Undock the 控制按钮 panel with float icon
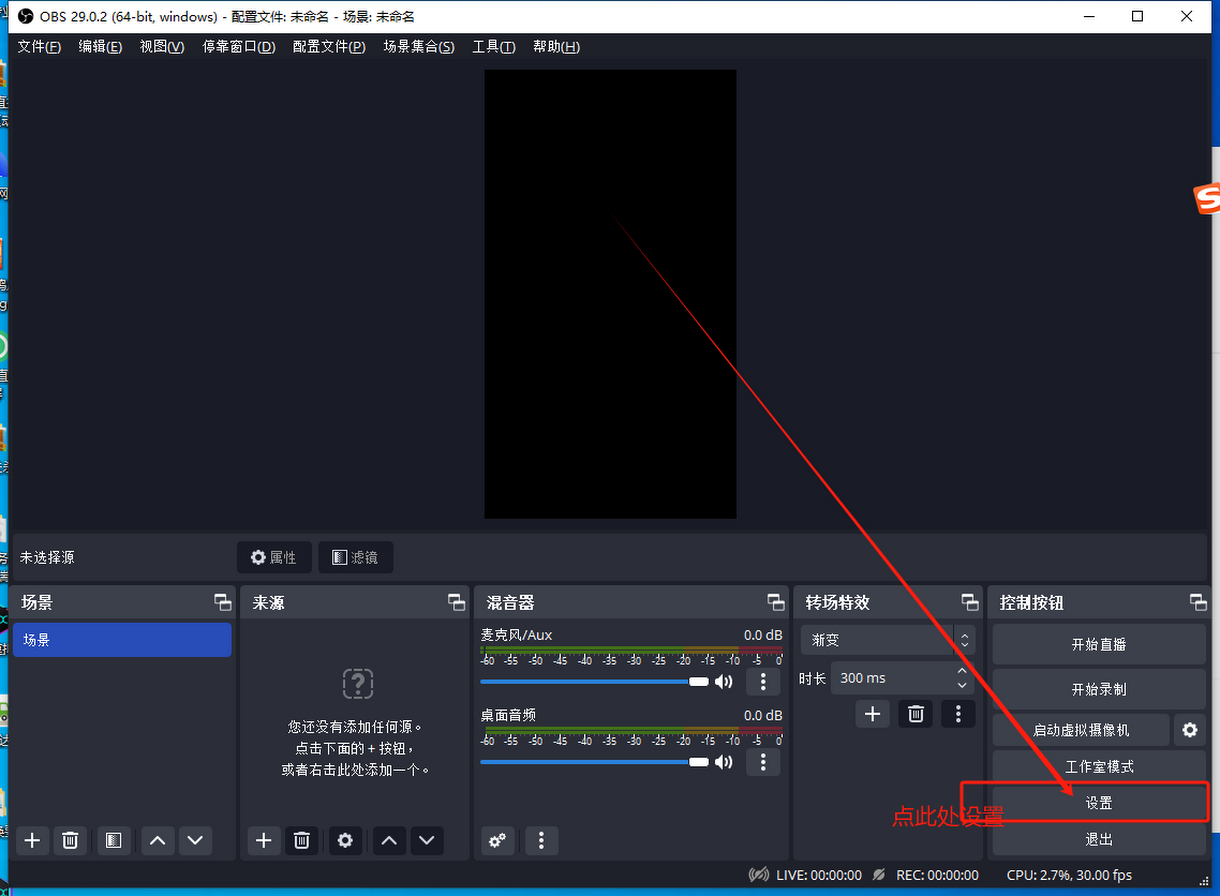The height and width of the screenshot is (896, 1220). pos(1198,602)
